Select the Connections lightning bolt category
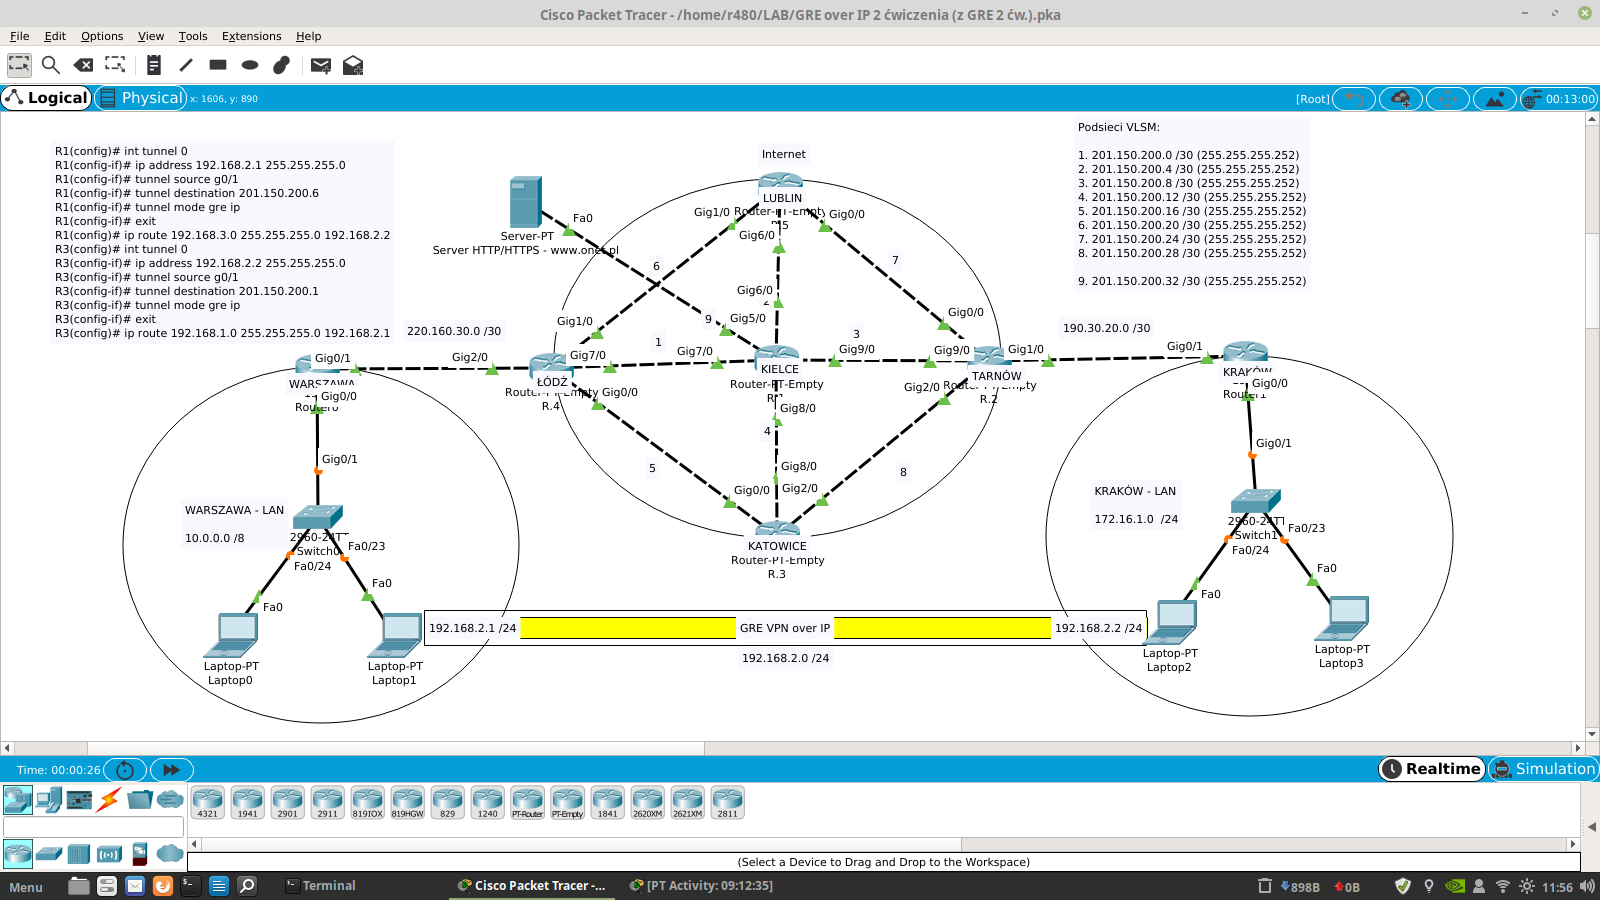This screenshot has width=1600, height=900. [109, 799]
